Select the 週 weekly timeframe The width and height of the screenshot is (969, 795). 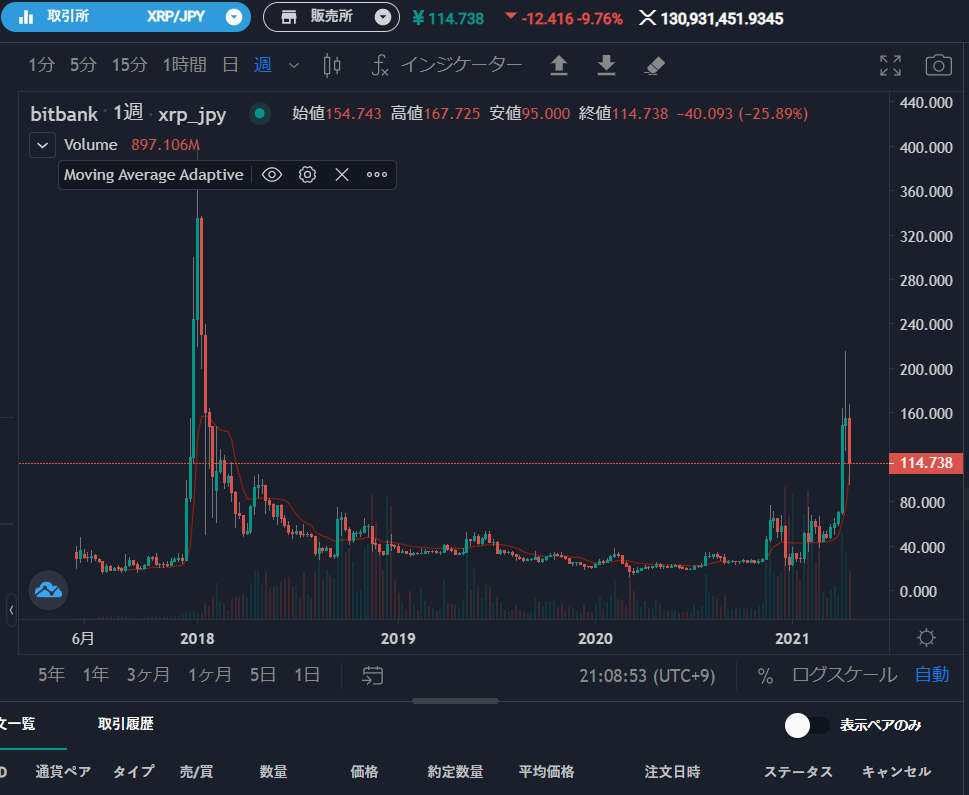(x=263, y=64)
